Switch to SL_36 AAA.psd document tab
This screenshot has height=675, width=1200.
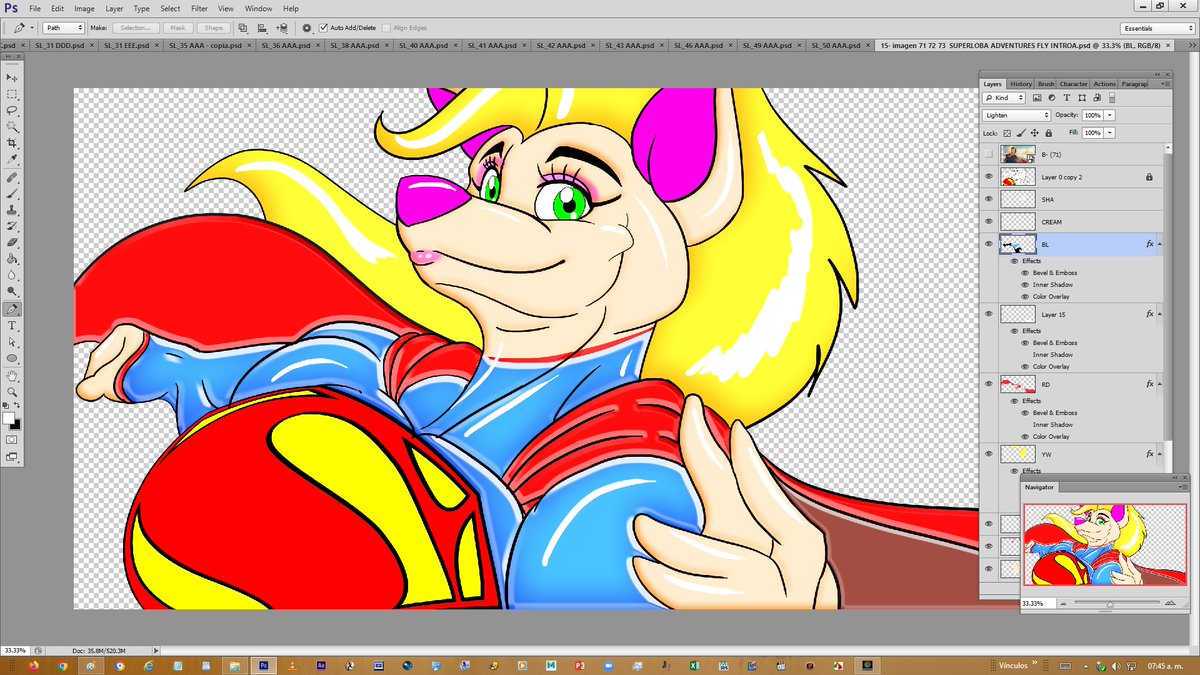click(289, 45)
